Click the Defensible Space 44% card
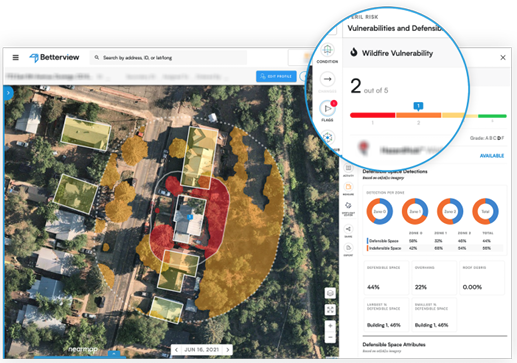Screen dimensions: 517x363 coord(386,278)
